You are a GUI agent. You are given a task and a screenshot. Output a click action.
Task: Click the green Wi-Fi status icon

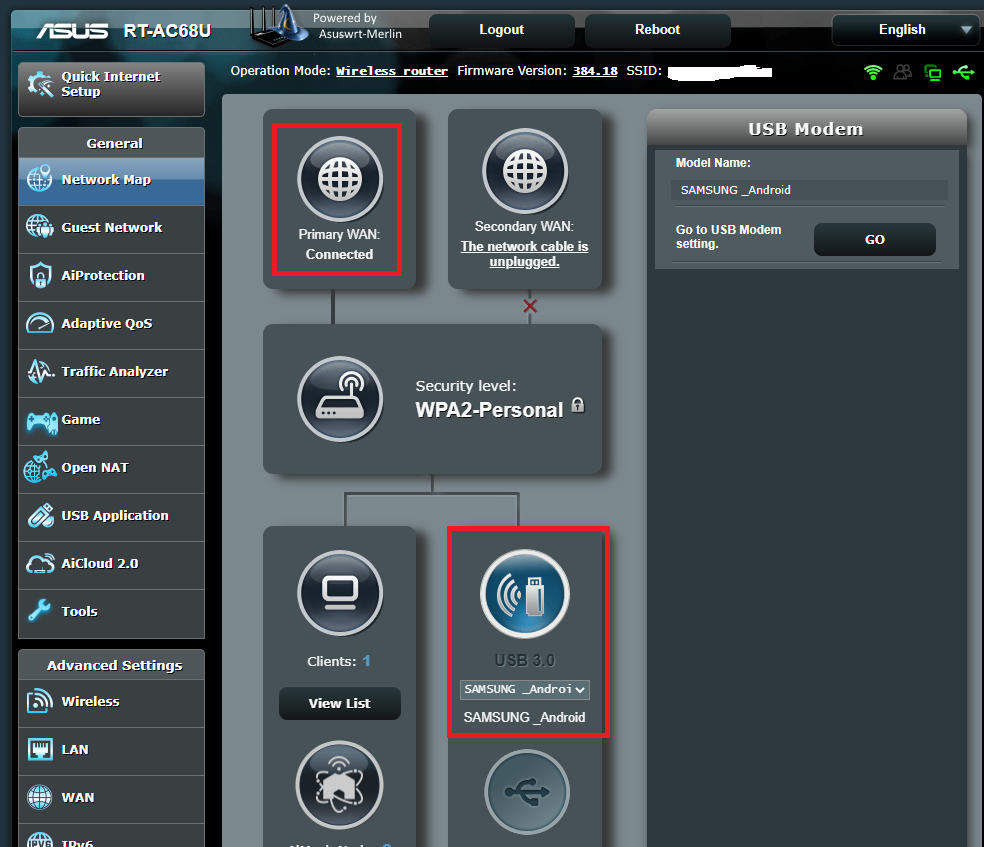873,72
